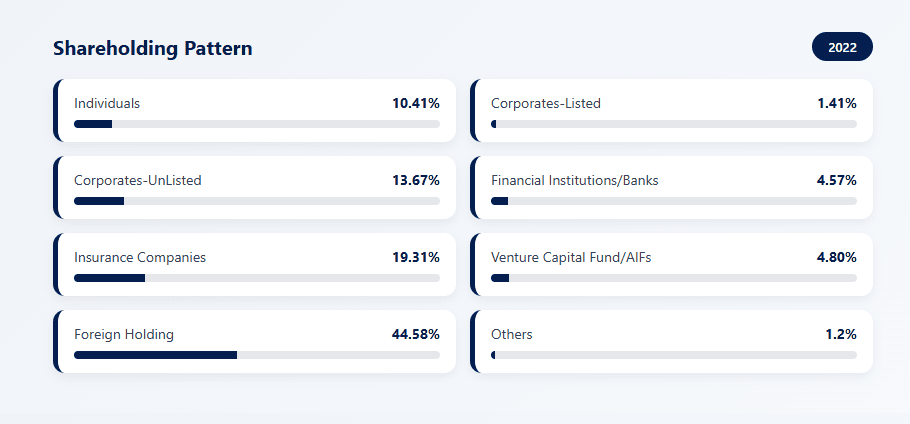910x424 pixels.
Task: Click the Corporates-UnListed label
Action: [137, 180]
